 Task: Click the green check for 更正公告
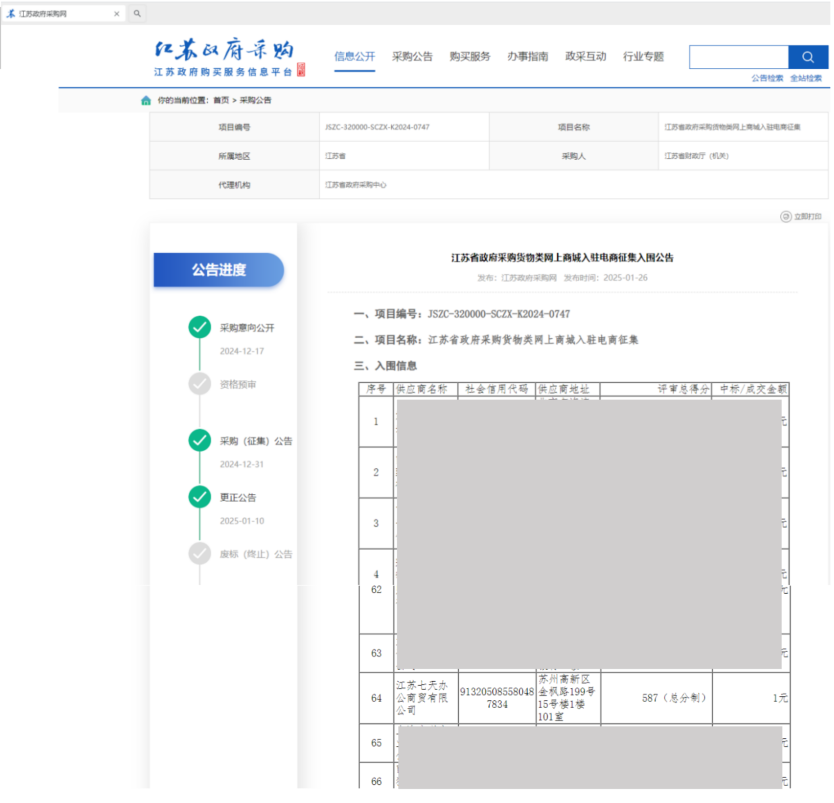click(199, 497)
